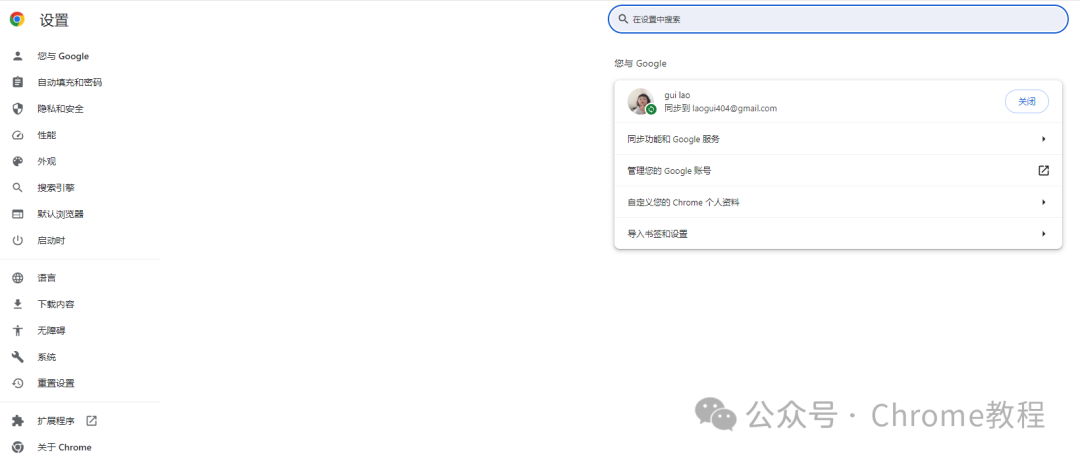Click the Chrome logo beside 设置 title

[17, 19]
